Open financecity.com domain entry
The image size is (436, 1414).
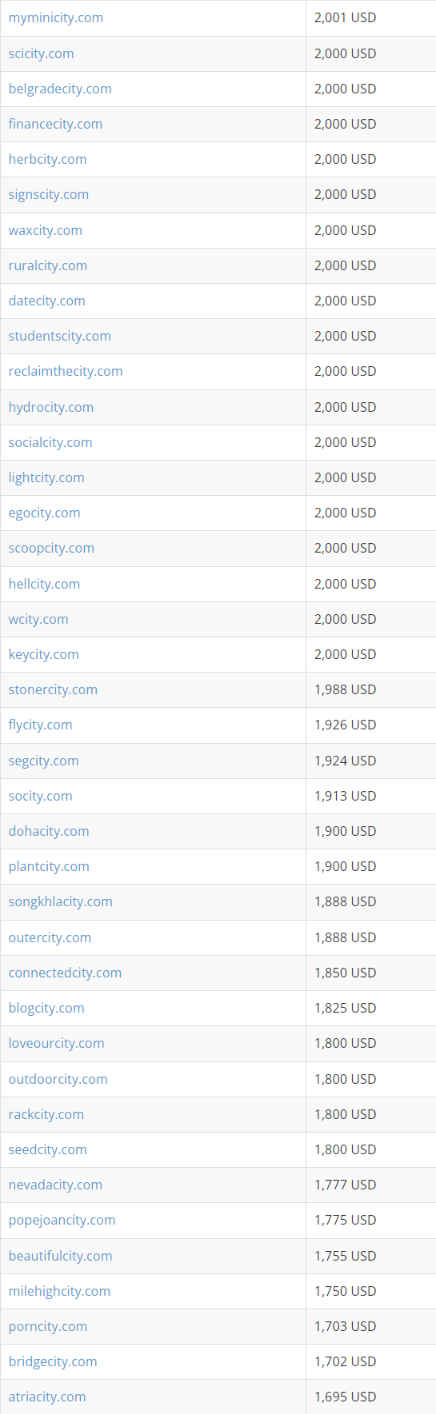(56, 124)
